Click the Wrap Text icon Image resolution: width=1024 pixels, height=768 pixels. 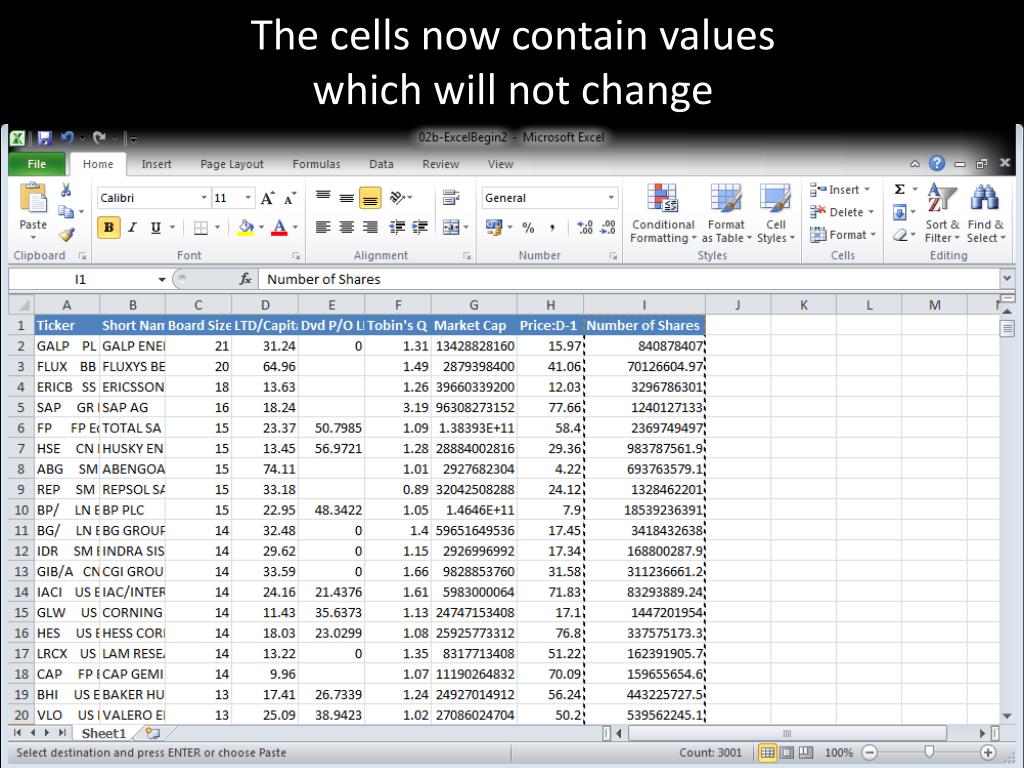point(451,197)
